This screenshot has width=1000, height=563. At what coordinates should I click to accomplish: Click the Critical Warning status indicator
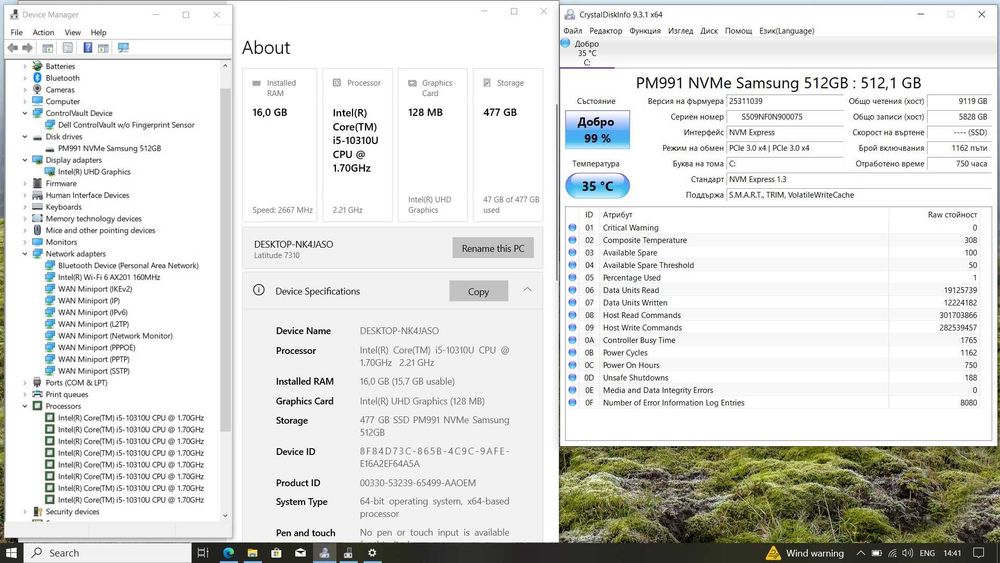[x=572, y=228]
